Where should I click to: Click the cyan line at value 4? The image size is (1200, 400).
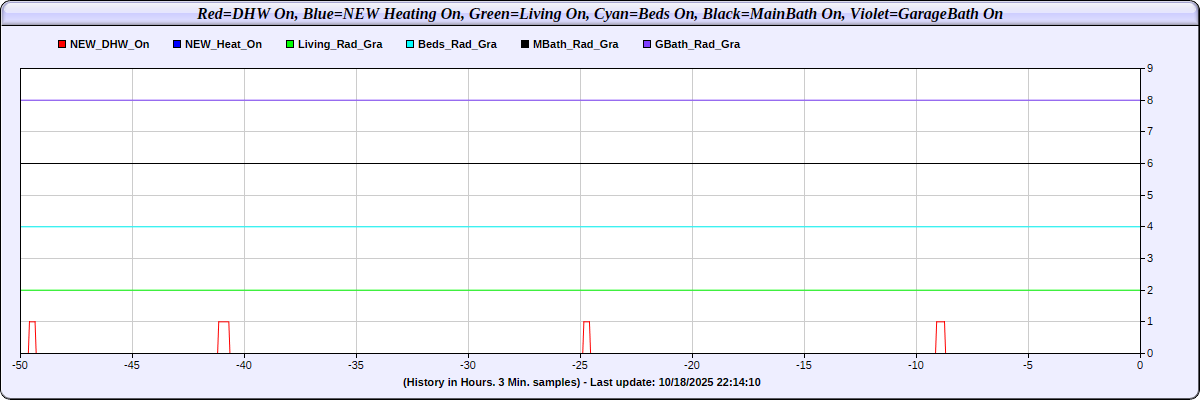tap(580, 227)
